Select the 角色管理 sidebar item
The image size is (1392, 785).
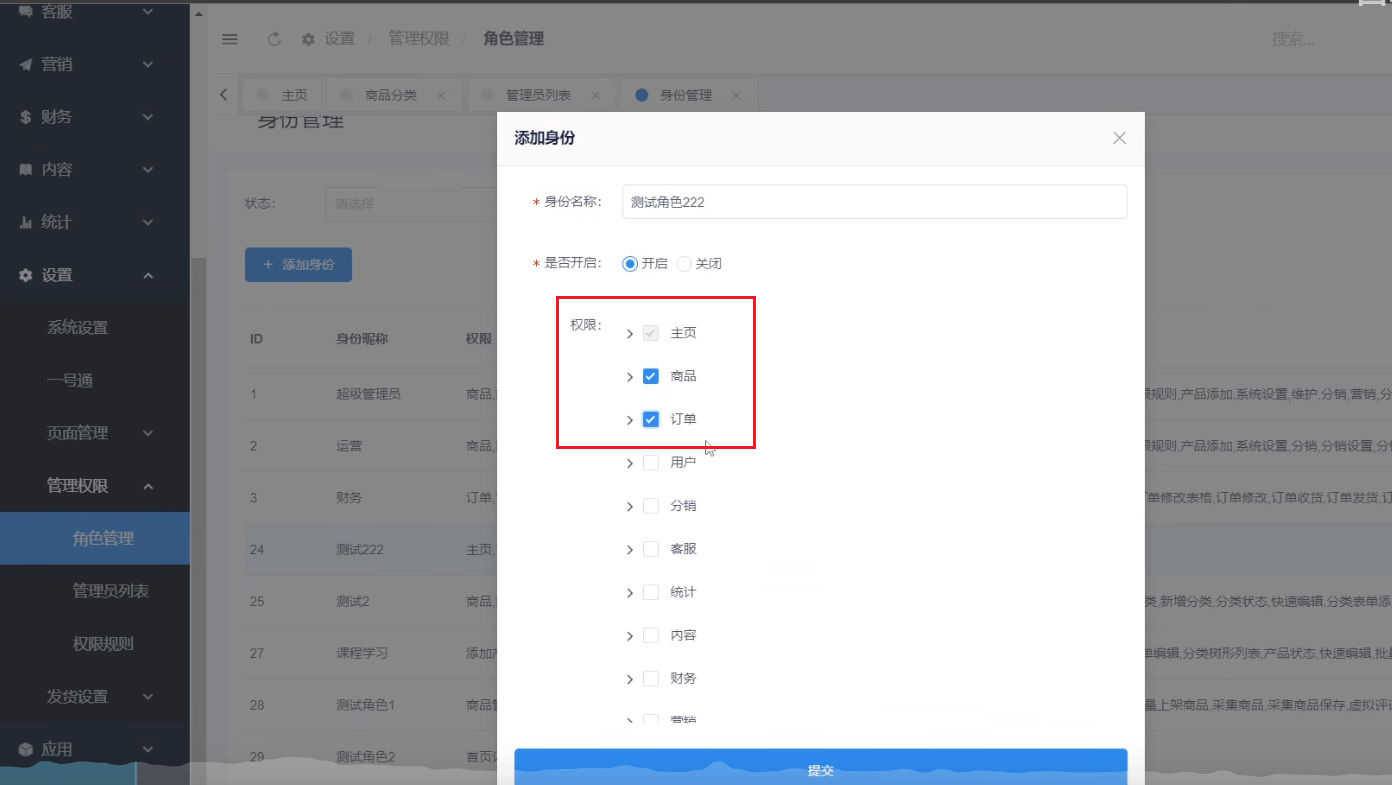95,538
